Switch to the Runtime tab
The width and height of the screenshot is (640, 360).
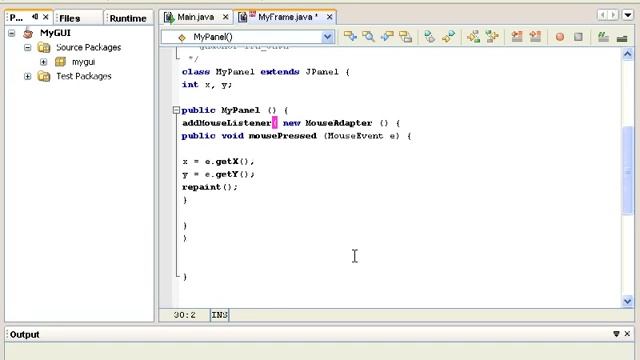point(128,18)
